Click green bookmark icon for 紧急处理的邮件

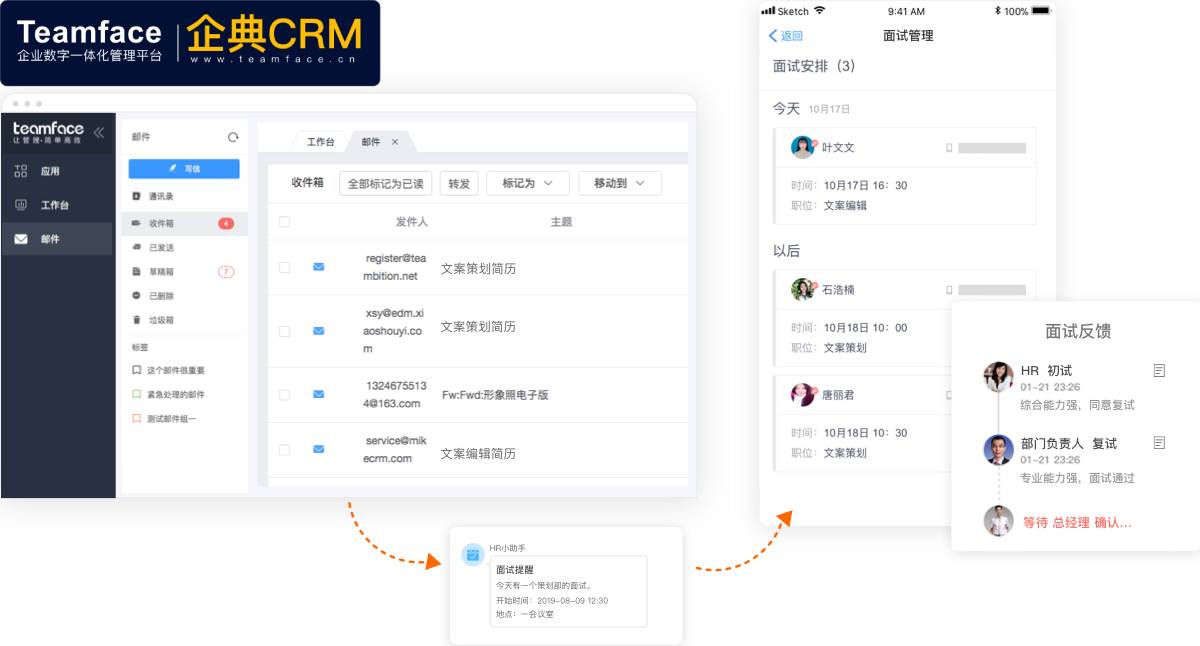pos(137,394)
